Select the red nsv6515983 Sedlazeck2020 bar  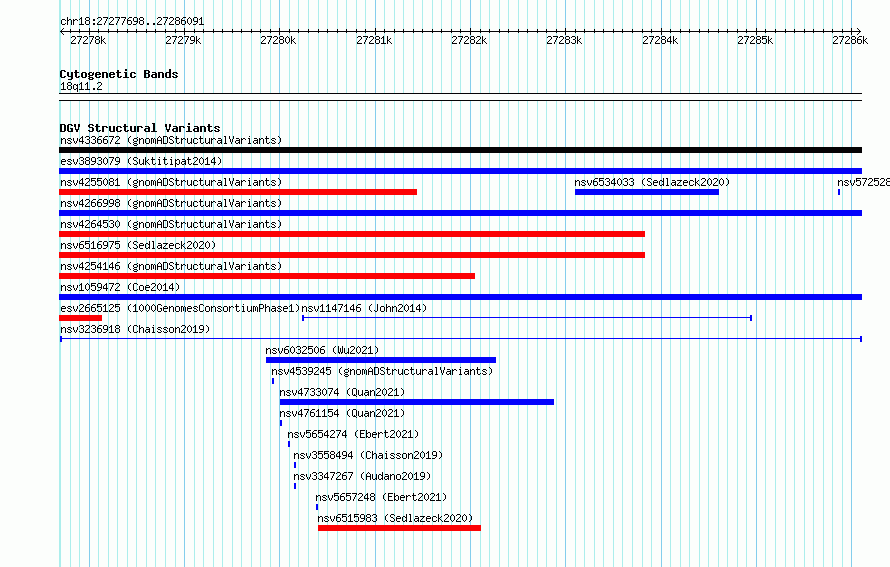[x=400, y=528]
